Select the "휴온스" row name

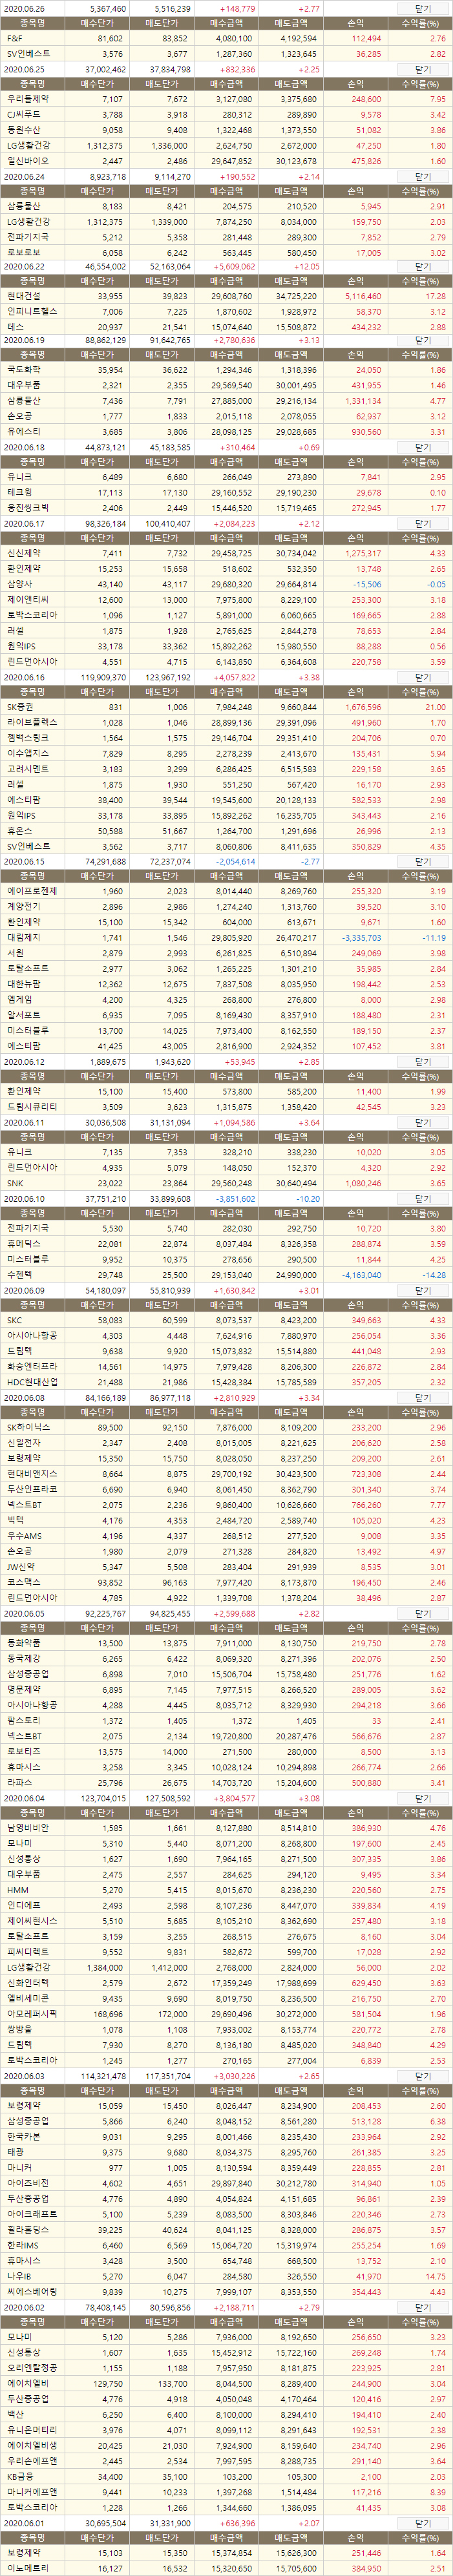point(19,830)
